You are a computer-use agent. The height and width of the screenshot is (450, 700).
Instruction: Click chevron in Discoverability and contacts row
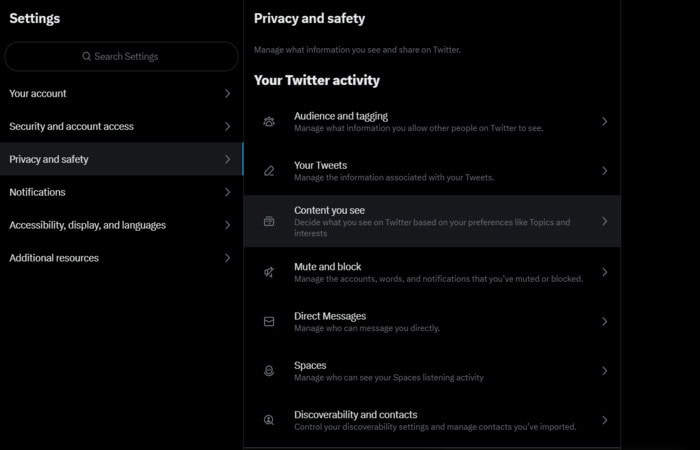[604, 420]
